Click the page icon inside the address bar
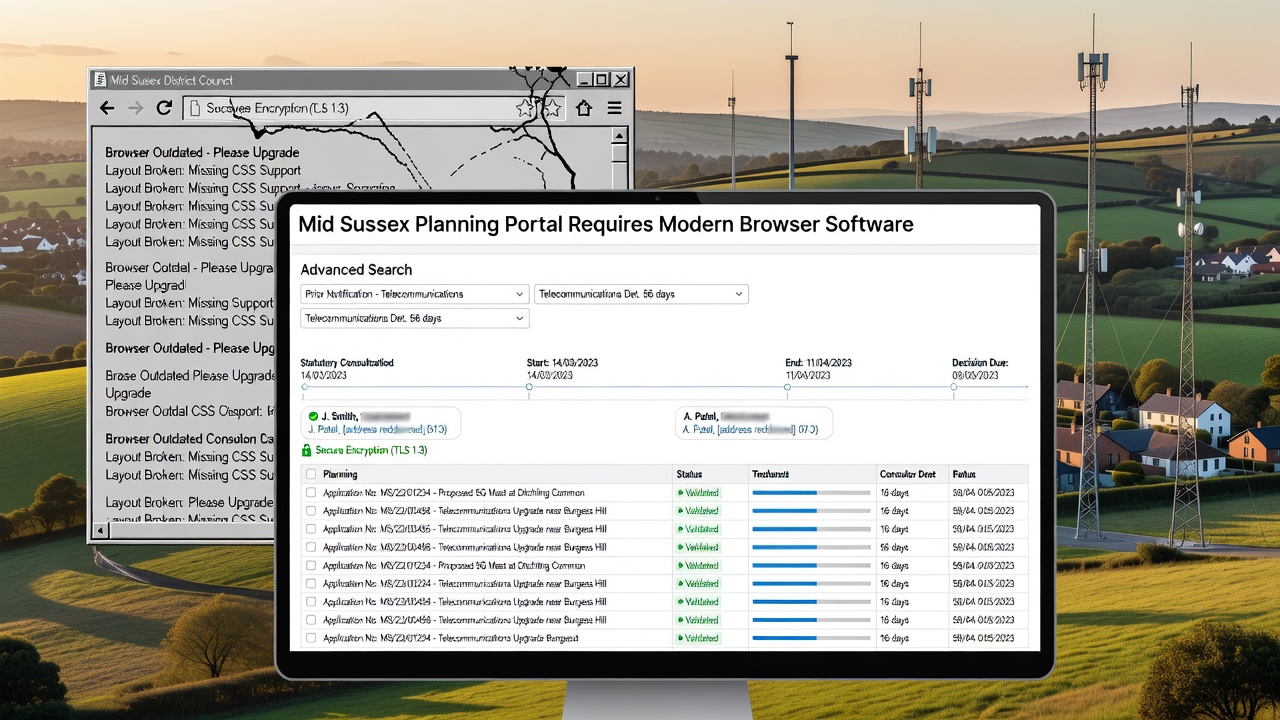1280x720 pixels. pyautogui.click(x=196, y=108)
